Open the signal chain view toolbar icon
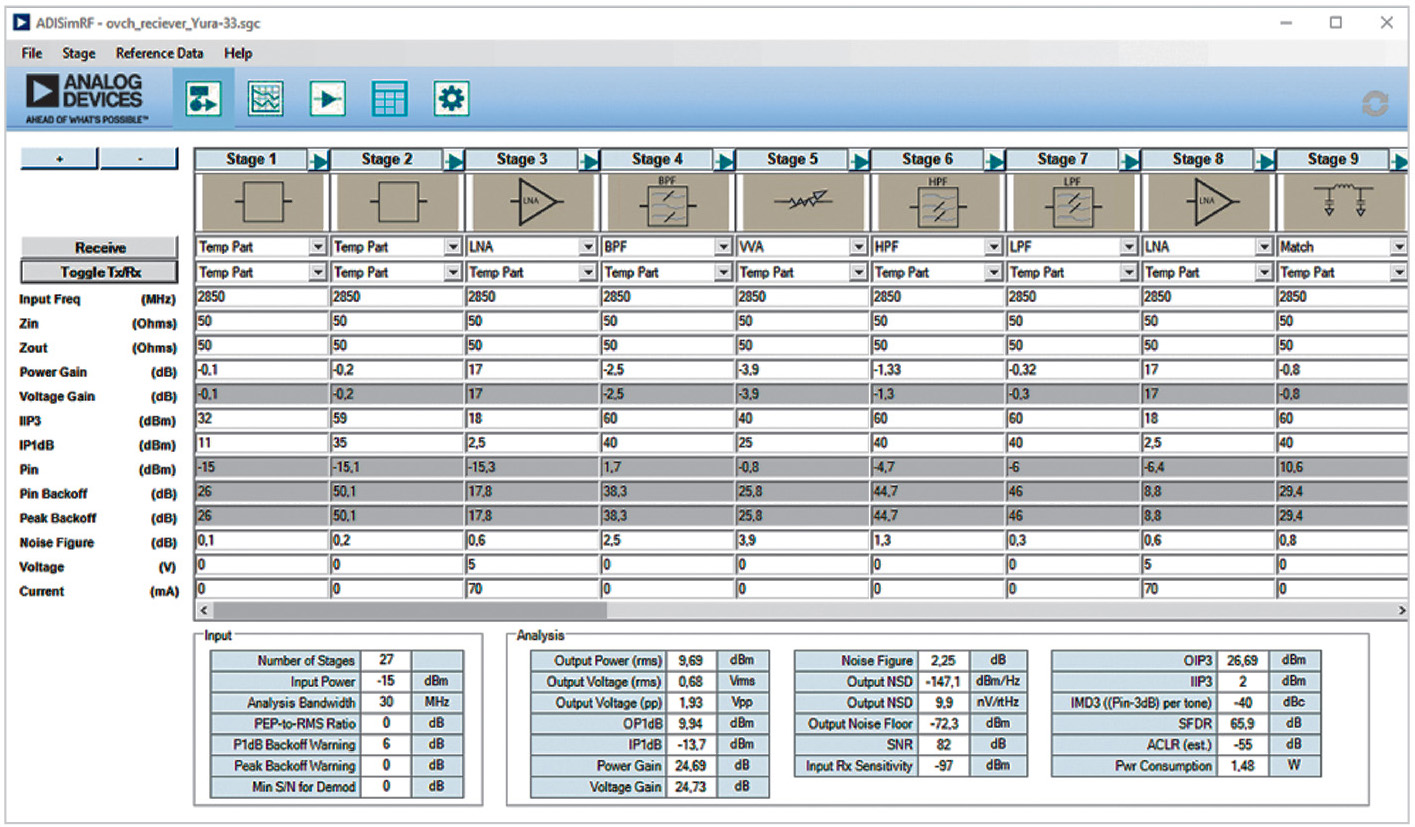Viewport: 1415px width, 827px height. (x=204, y=99)
